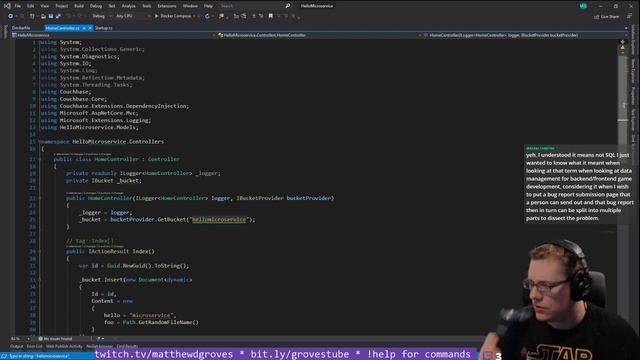
Task: Open the Edit menu
Action: [x=31, y=6]
